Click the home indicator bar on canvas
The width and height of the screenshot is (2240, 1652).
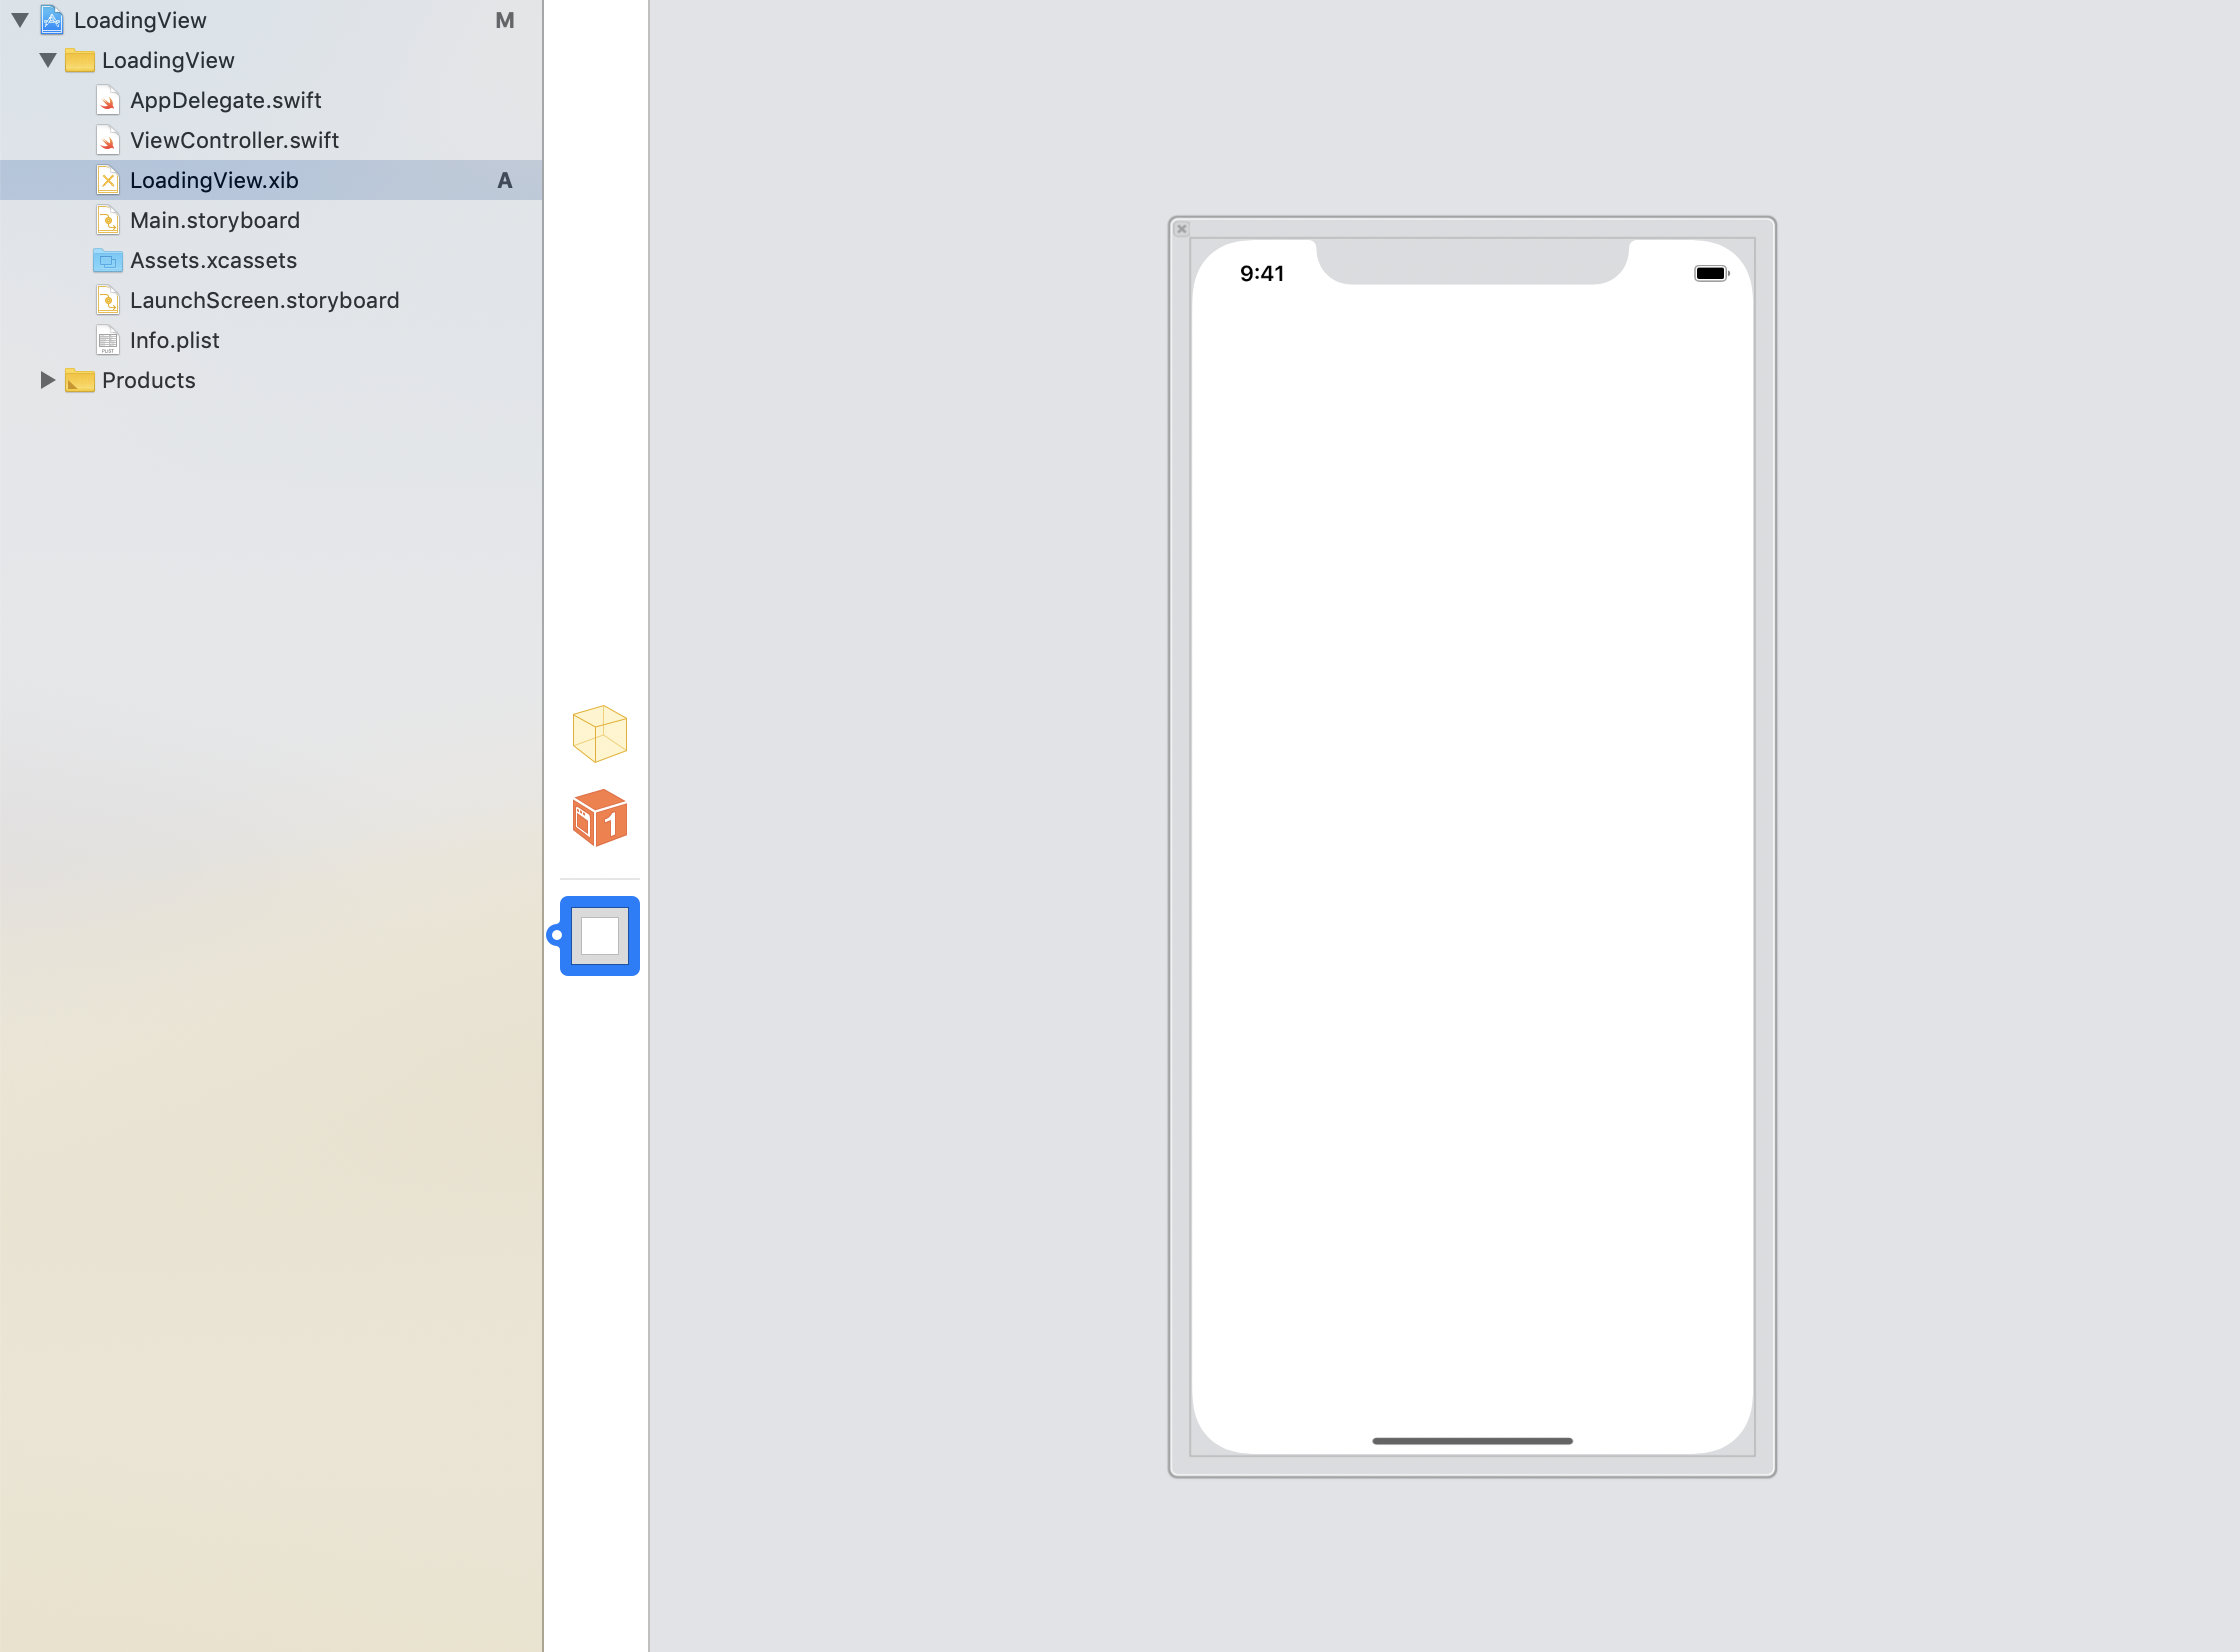[x=1471, y=1441]
